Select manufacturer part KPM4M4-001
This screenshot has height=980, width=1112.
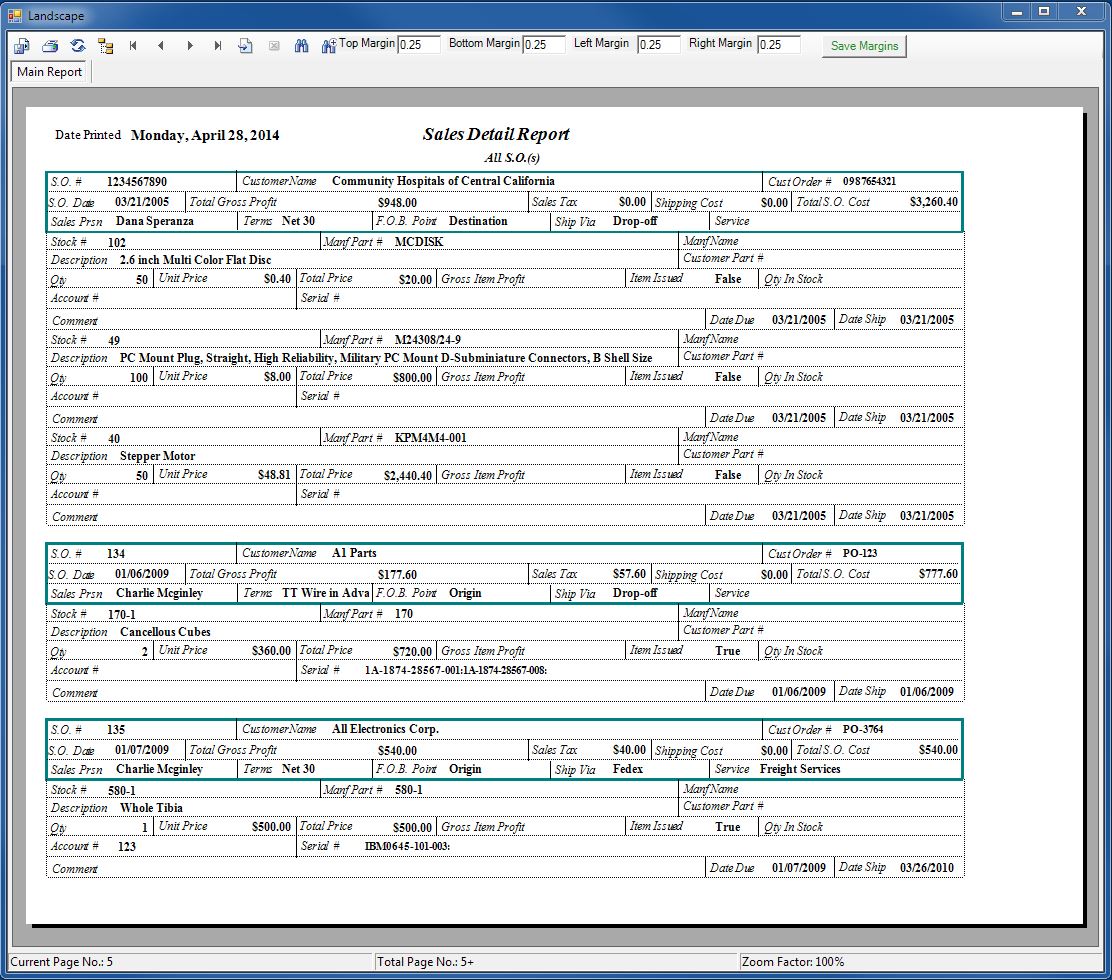coord(430,438)
